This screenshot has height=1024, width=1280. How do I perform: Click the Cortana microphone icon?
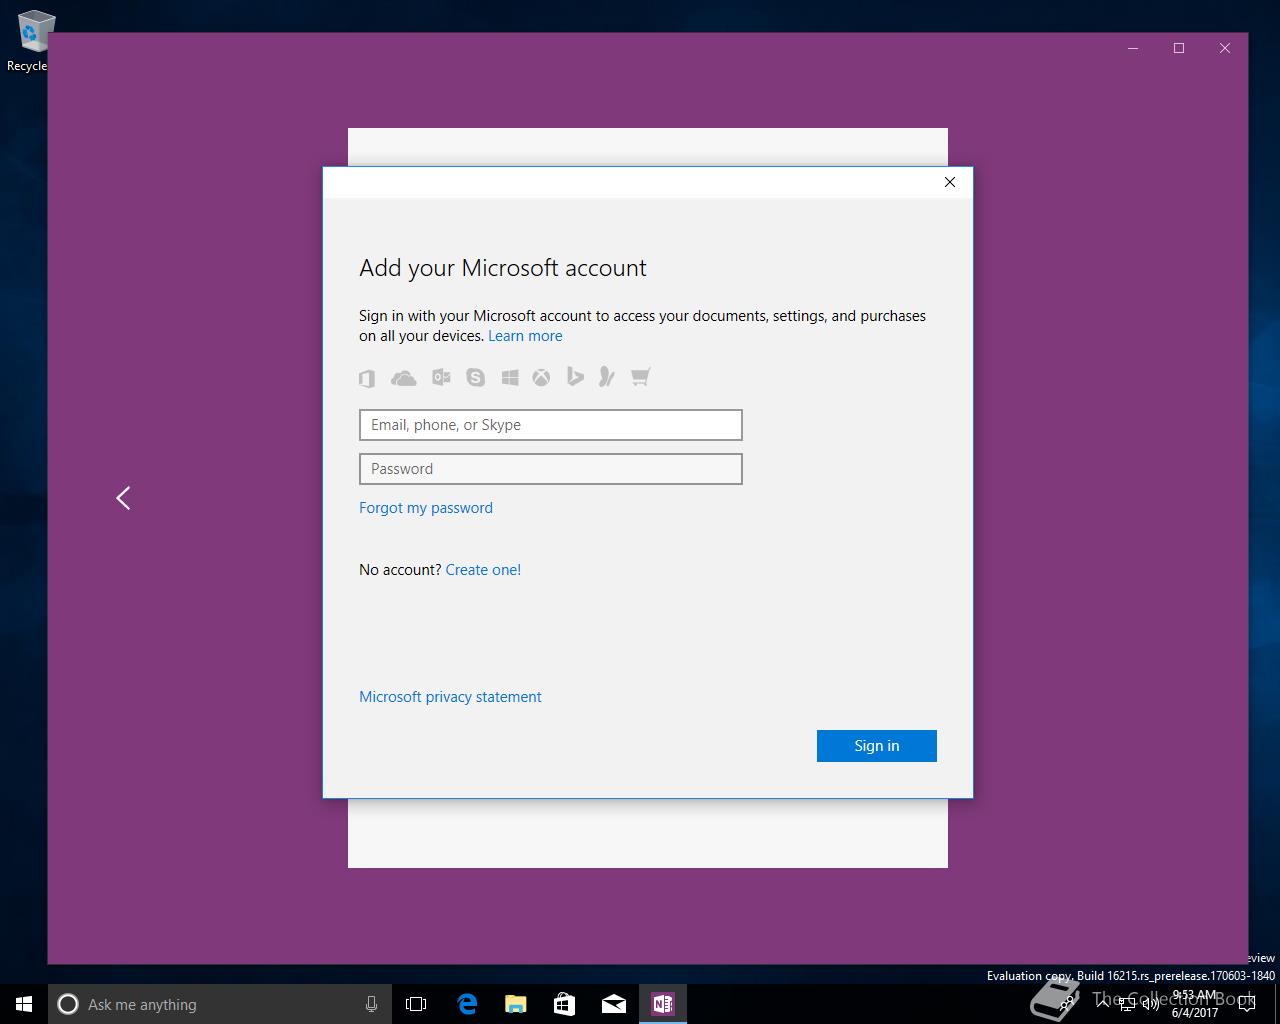click(x=371, y=1004)
